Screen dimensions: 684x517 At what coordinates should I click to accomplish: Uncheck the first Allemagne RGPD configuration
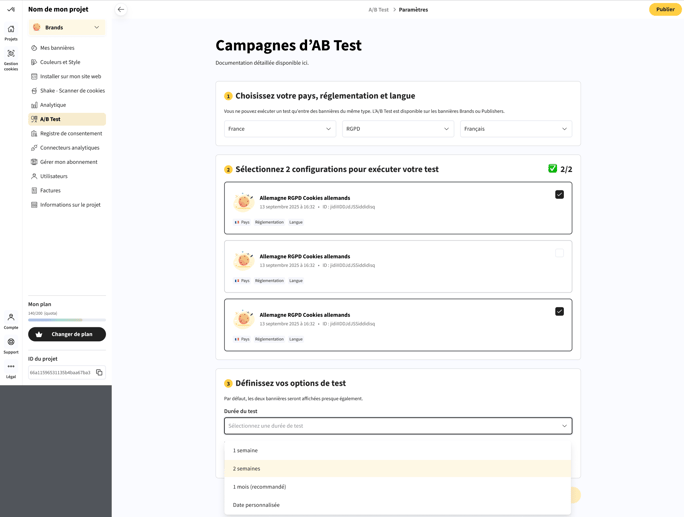point(559,195)
